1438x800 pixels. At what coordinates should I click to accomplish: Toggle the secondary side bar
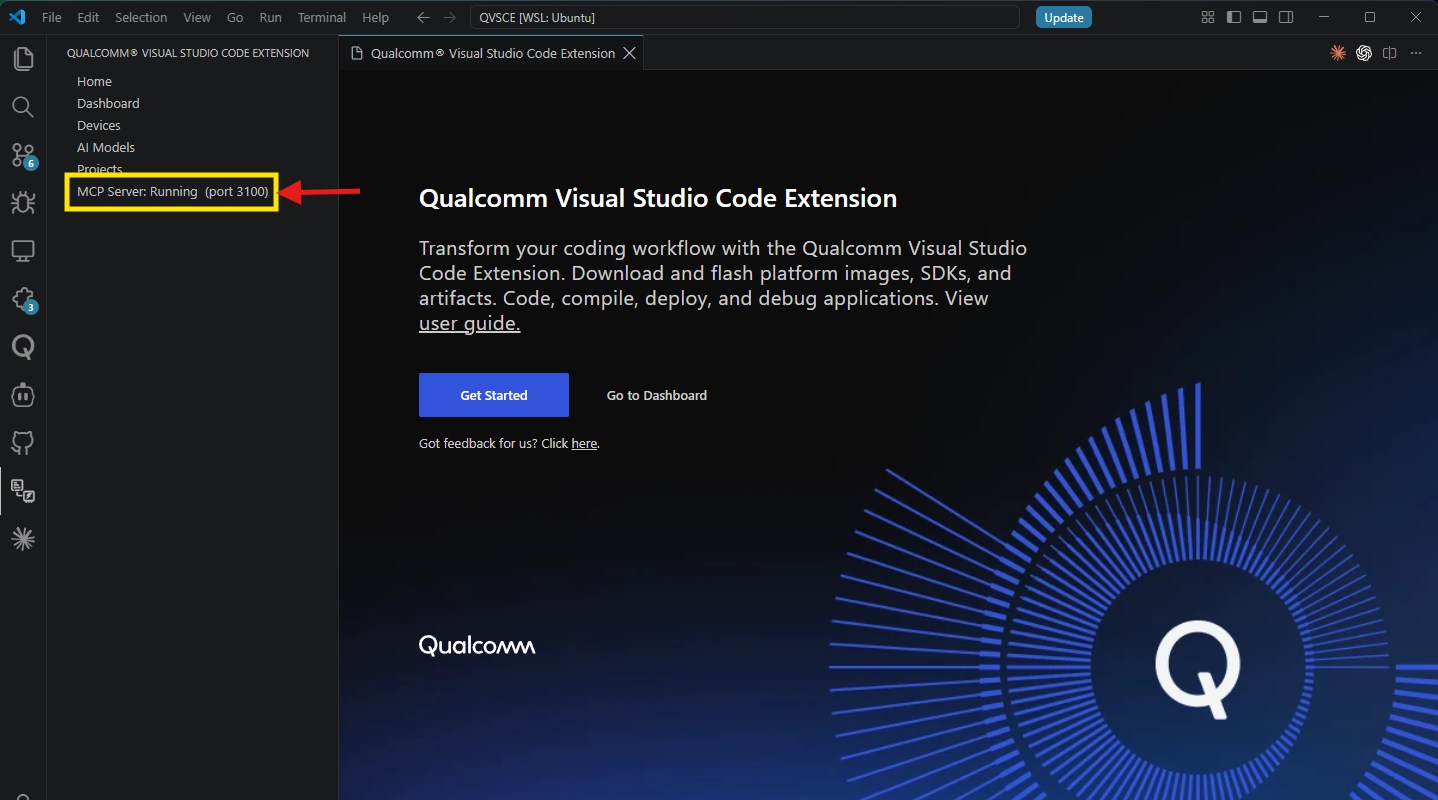1286,17
